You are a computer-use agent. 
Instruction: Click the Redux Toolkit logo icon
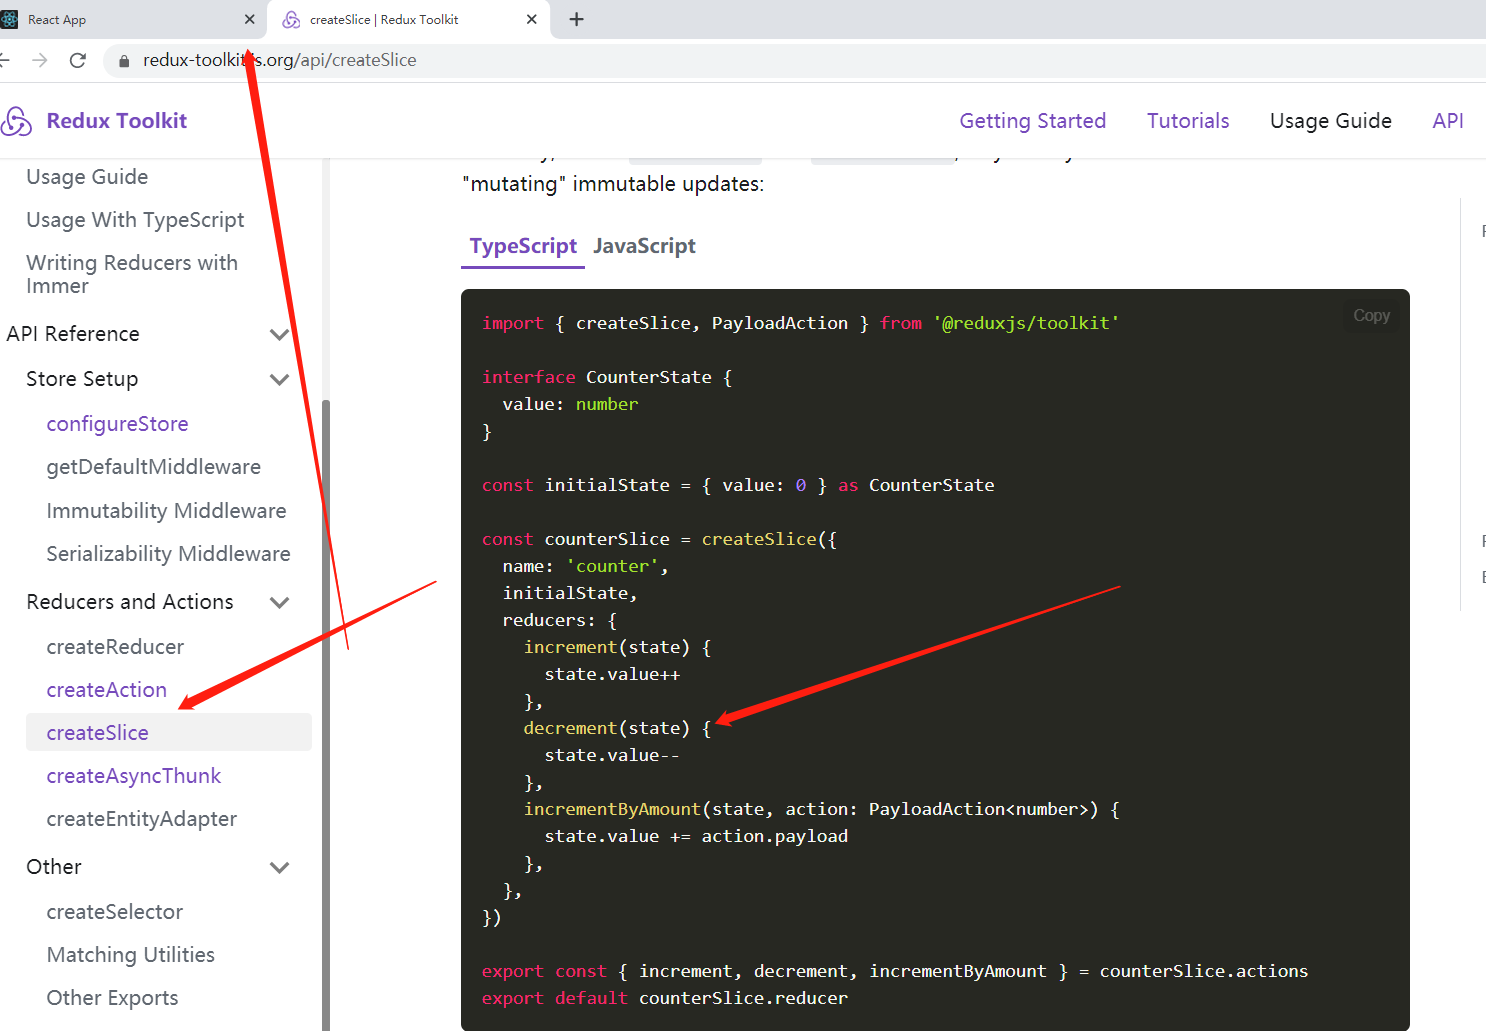16,121
